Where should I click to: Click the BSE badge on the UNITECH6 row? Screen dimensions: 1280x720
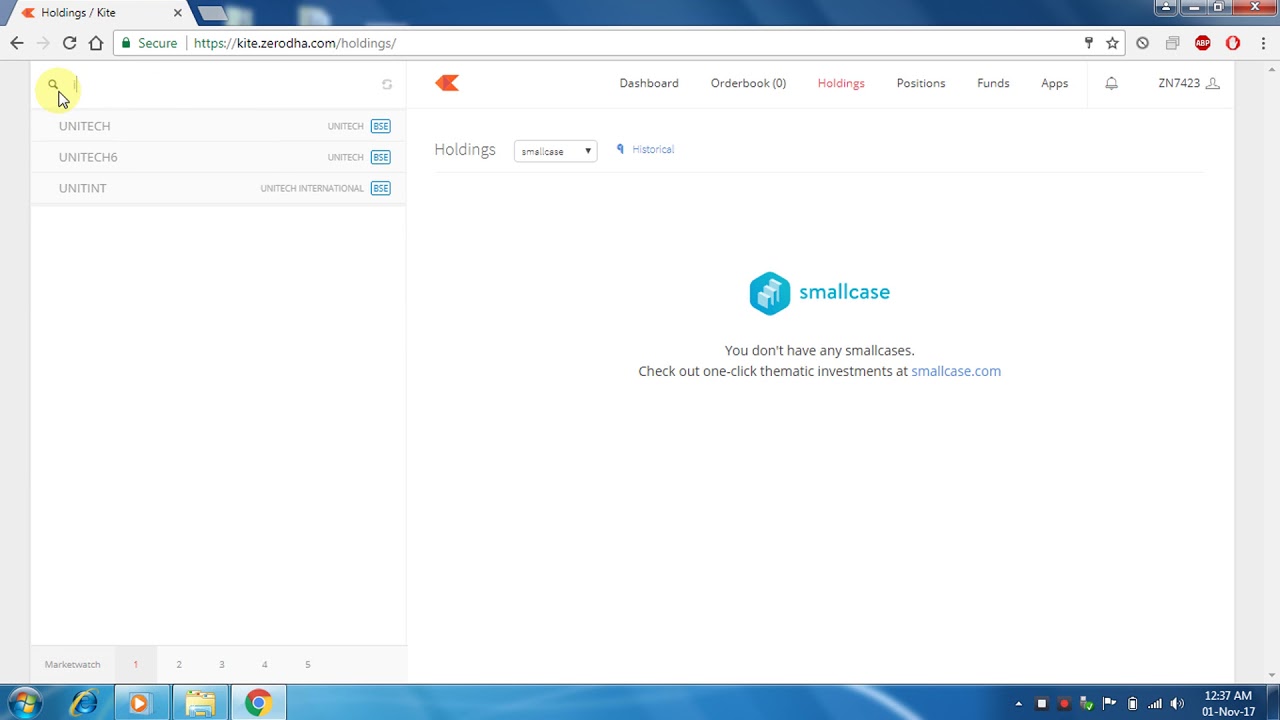coord(380,157)
